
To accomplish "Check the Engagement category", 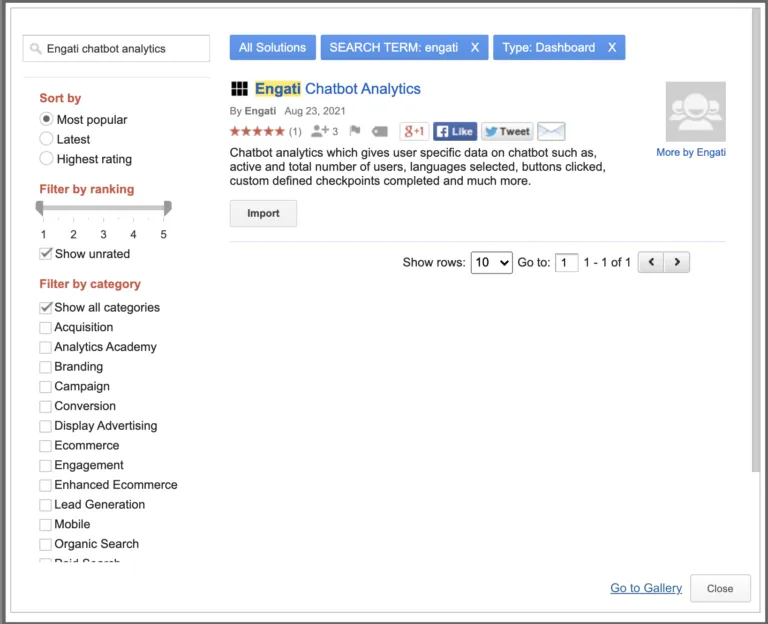I will coord(45,465).
